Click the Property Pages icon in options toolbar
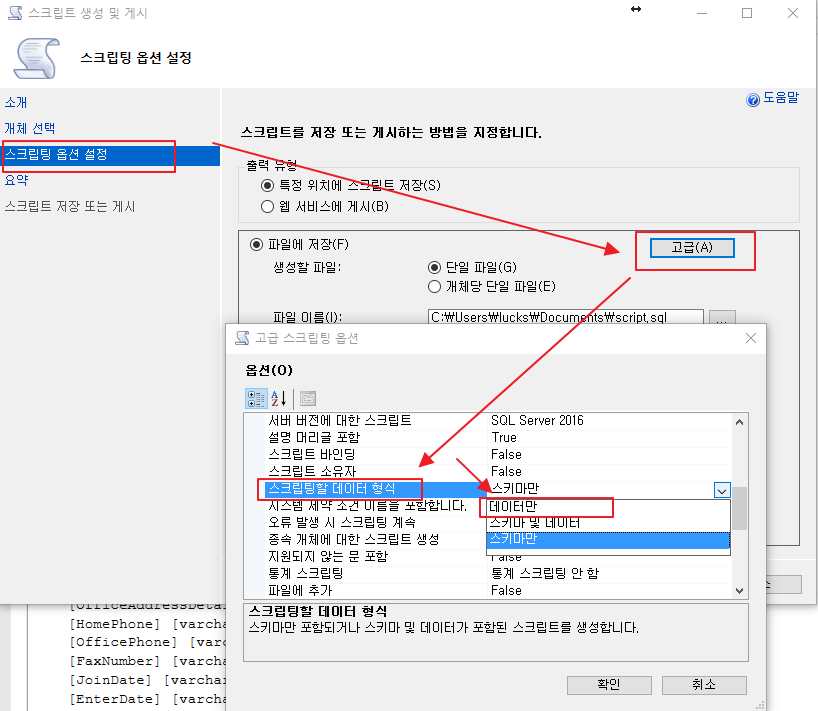Image resolution: width=818 pixels, height=711 pixels. [x=308, y=399]
